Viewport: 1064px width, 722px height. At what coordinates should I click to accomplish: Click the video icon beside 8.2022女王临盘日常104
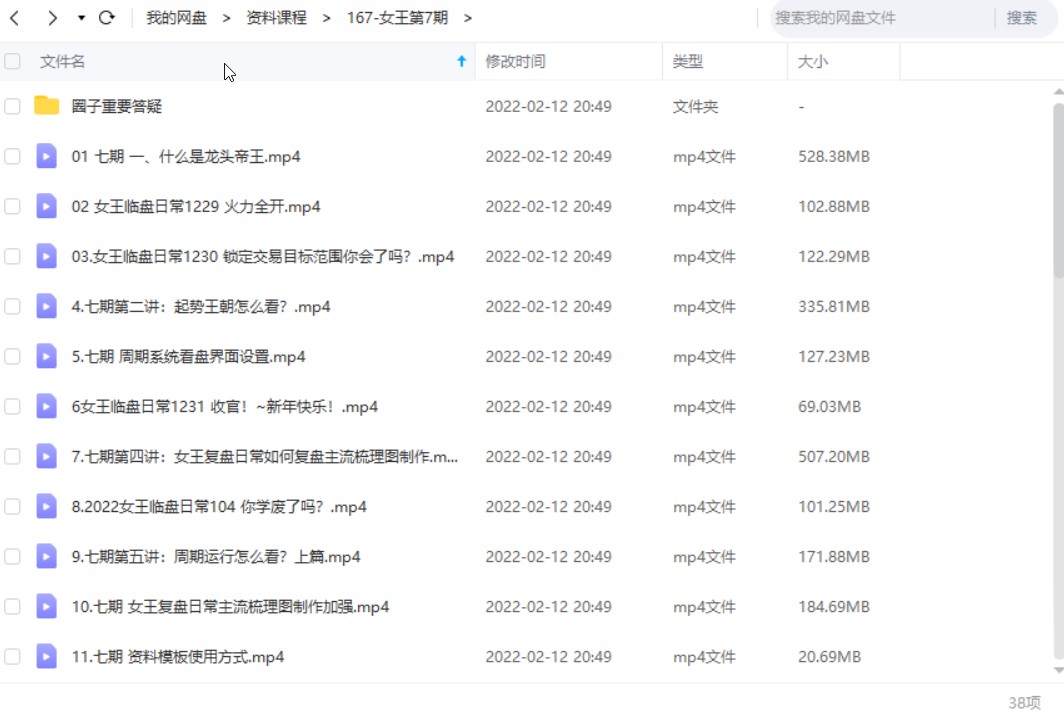[x=46, y=506]
